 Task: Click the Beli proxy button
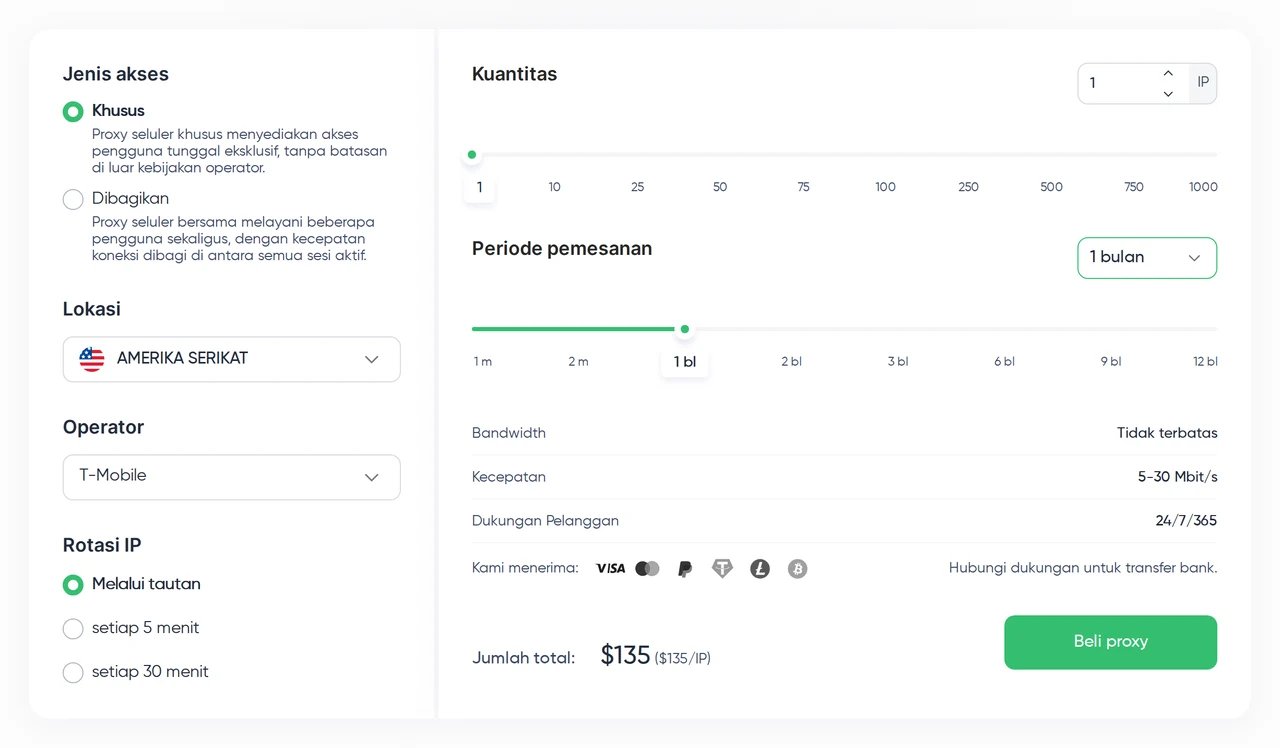(1110, 642)
